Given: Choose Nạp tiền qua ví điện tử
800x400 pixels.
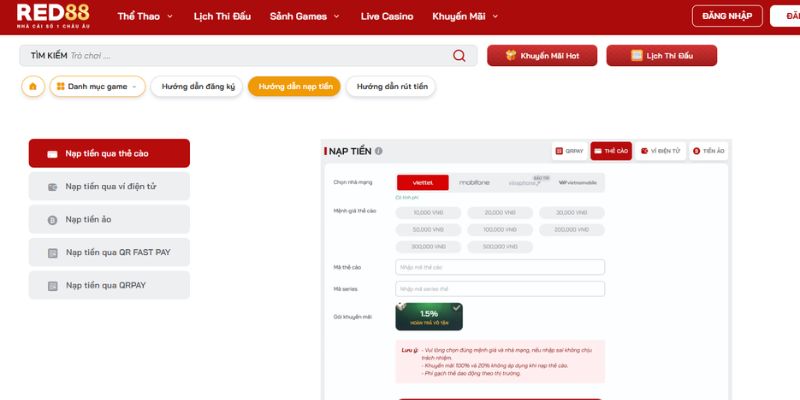Looking at the screenshot, I should click(x=109, y=186).
